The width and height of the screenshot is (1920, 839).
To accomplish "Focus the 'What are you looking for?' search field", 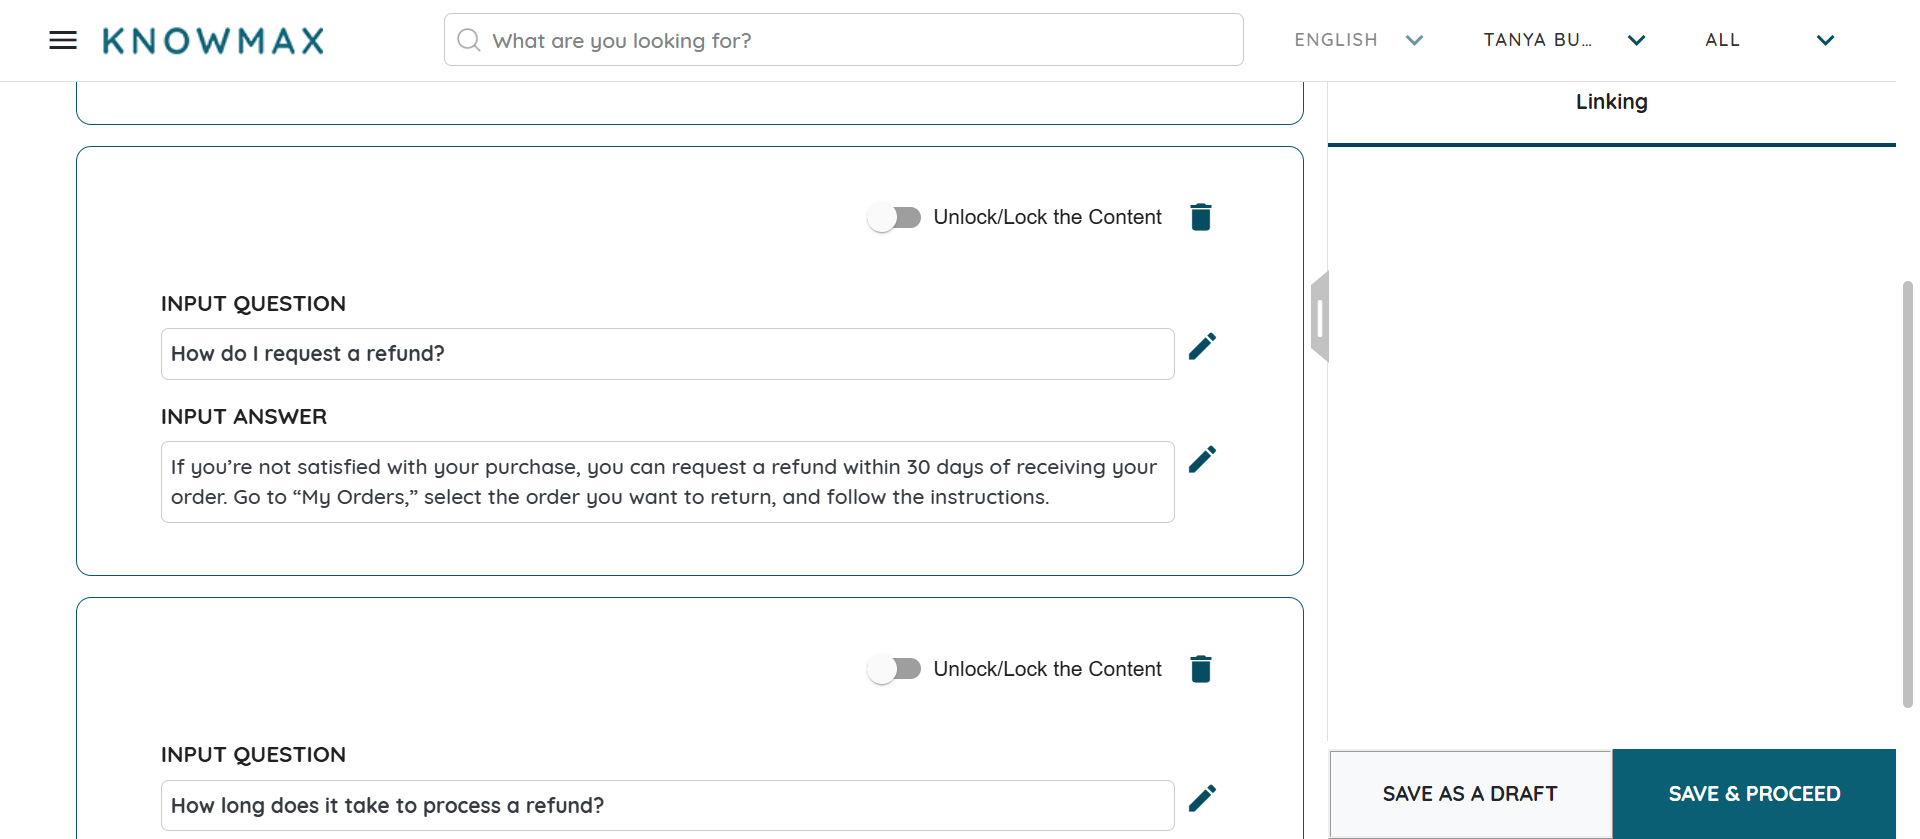I will 860,40.
